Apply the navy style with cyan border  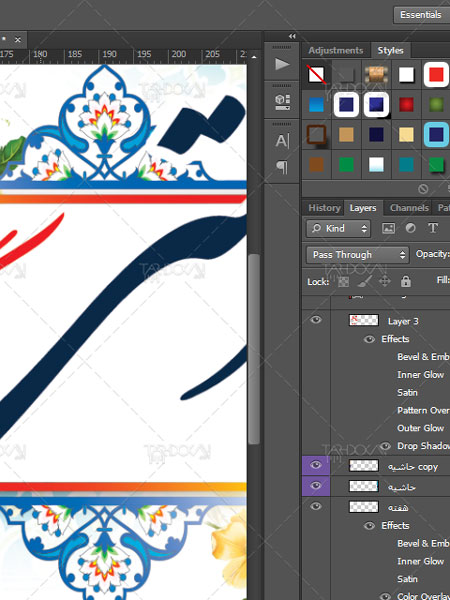click(x=436, y=135)
